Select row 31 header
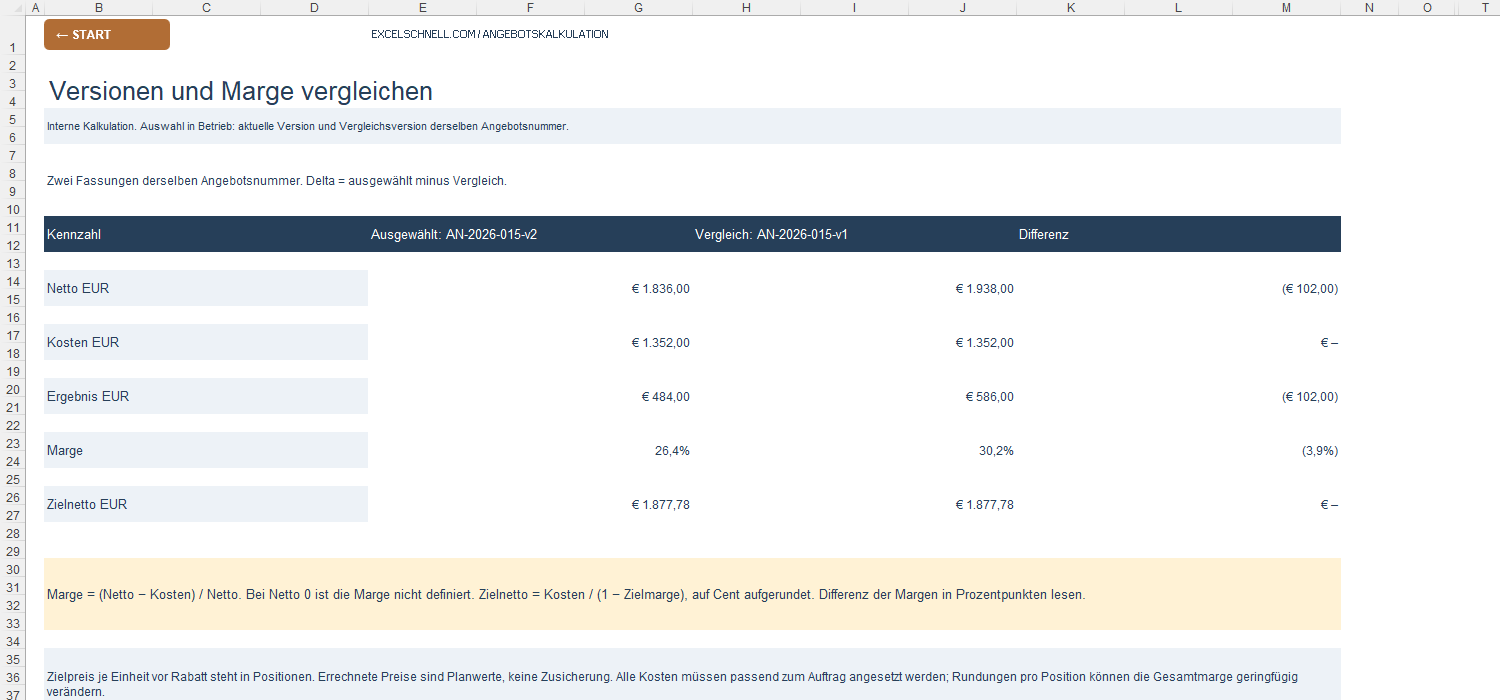The width and height of the screenshot is (1500, 700). pyautogui.click(x=14, y=586)
